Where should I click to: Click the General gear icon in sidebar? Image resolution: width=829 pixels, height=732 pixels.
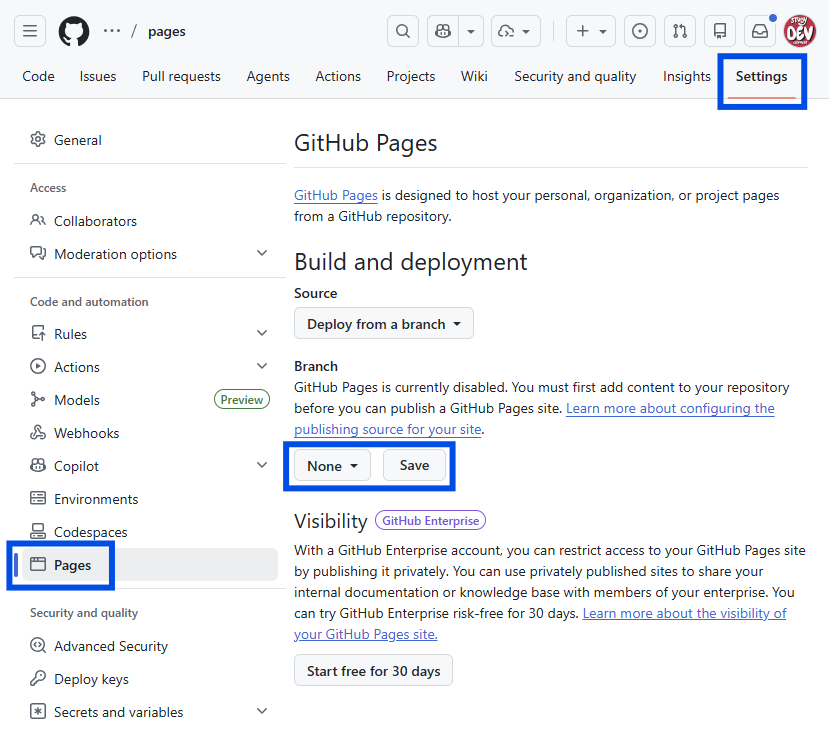click(38, 140)
